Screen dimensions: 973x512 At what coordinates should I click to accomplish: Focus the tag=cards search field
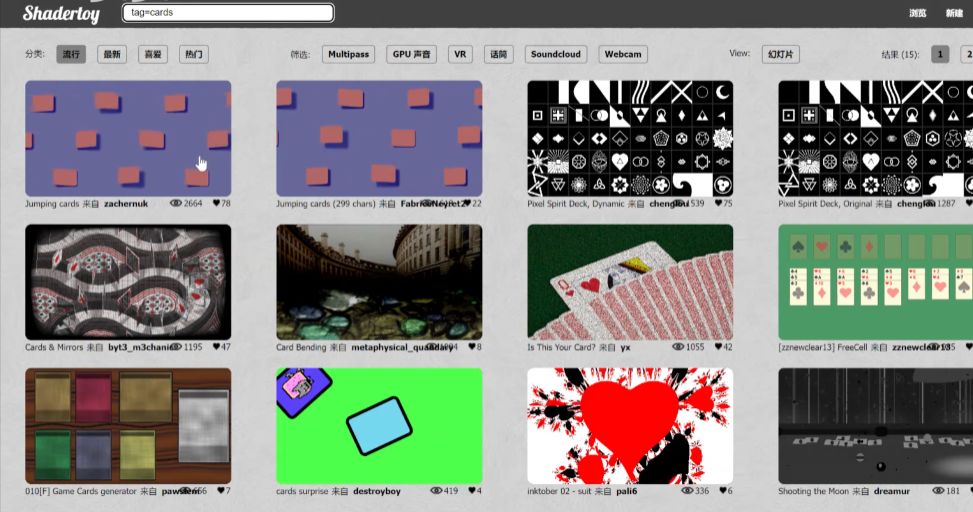coord(228,12)
